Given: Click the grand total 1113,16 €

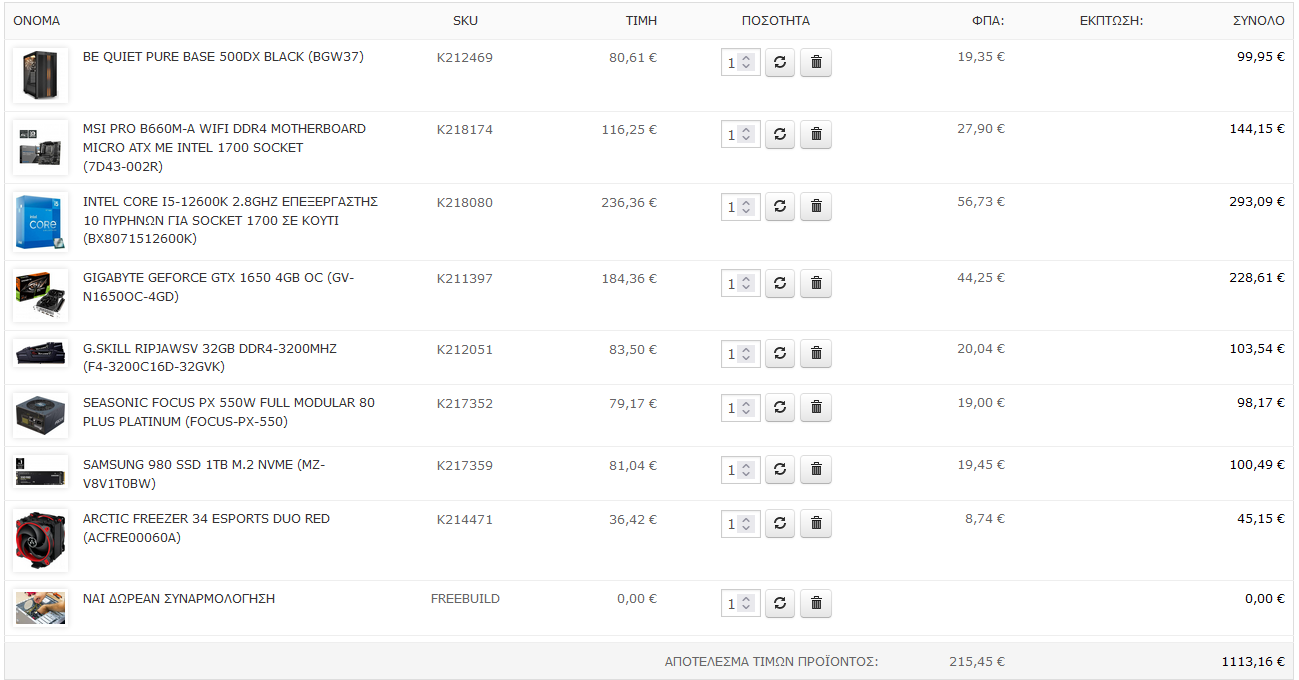Looking at the screenshot, I should tap(1253, 661).
